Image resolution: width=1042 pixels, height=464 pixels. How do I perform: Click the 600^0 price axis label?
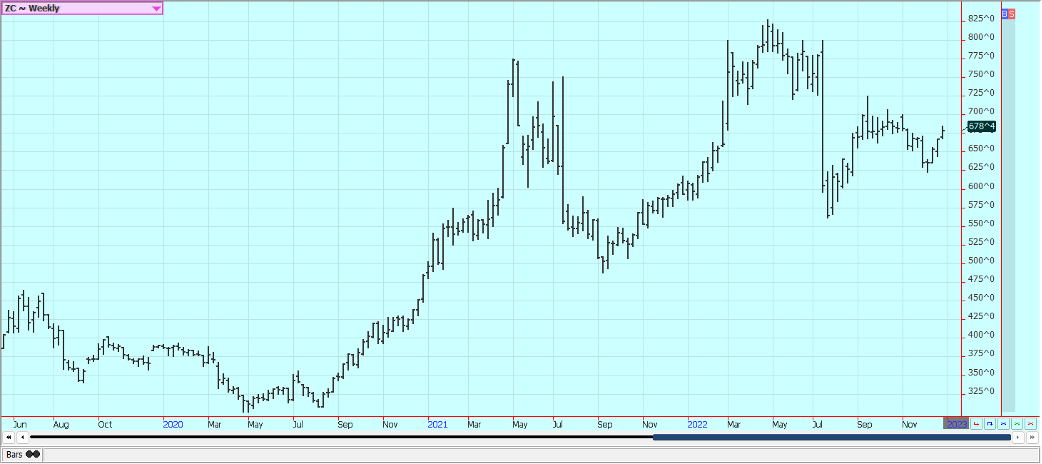pos(981,186)
